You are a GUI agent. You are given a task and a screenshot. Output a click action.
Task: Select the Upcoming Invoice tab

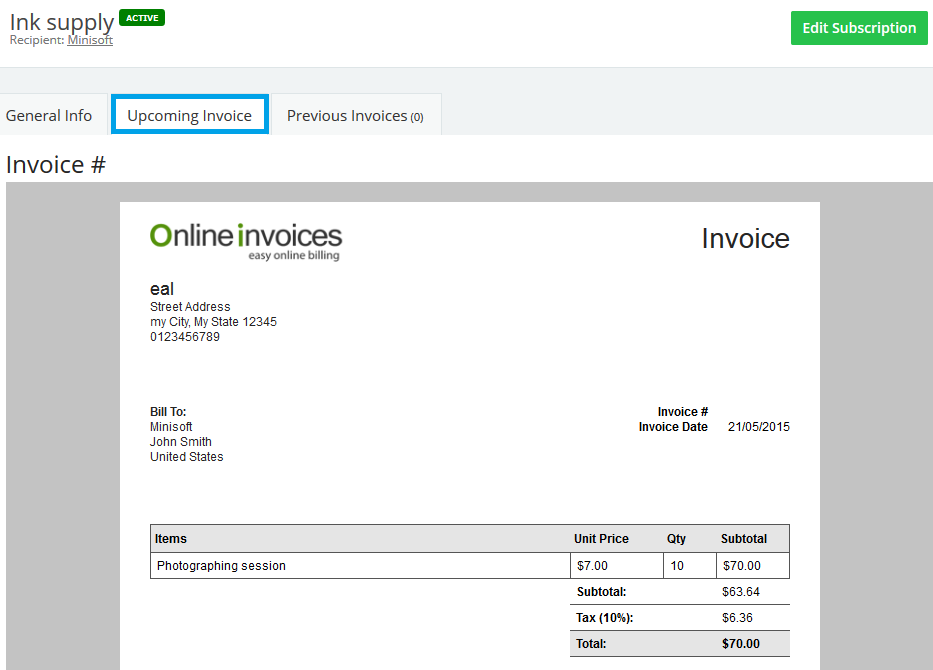point(189,116)
